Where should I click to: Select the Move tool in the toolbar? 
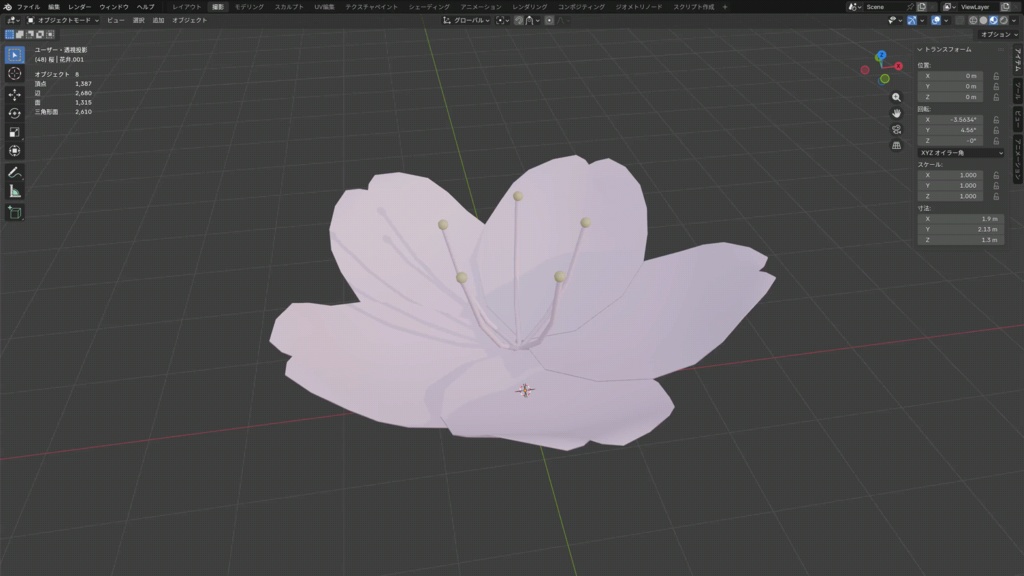tap(14, 95)
